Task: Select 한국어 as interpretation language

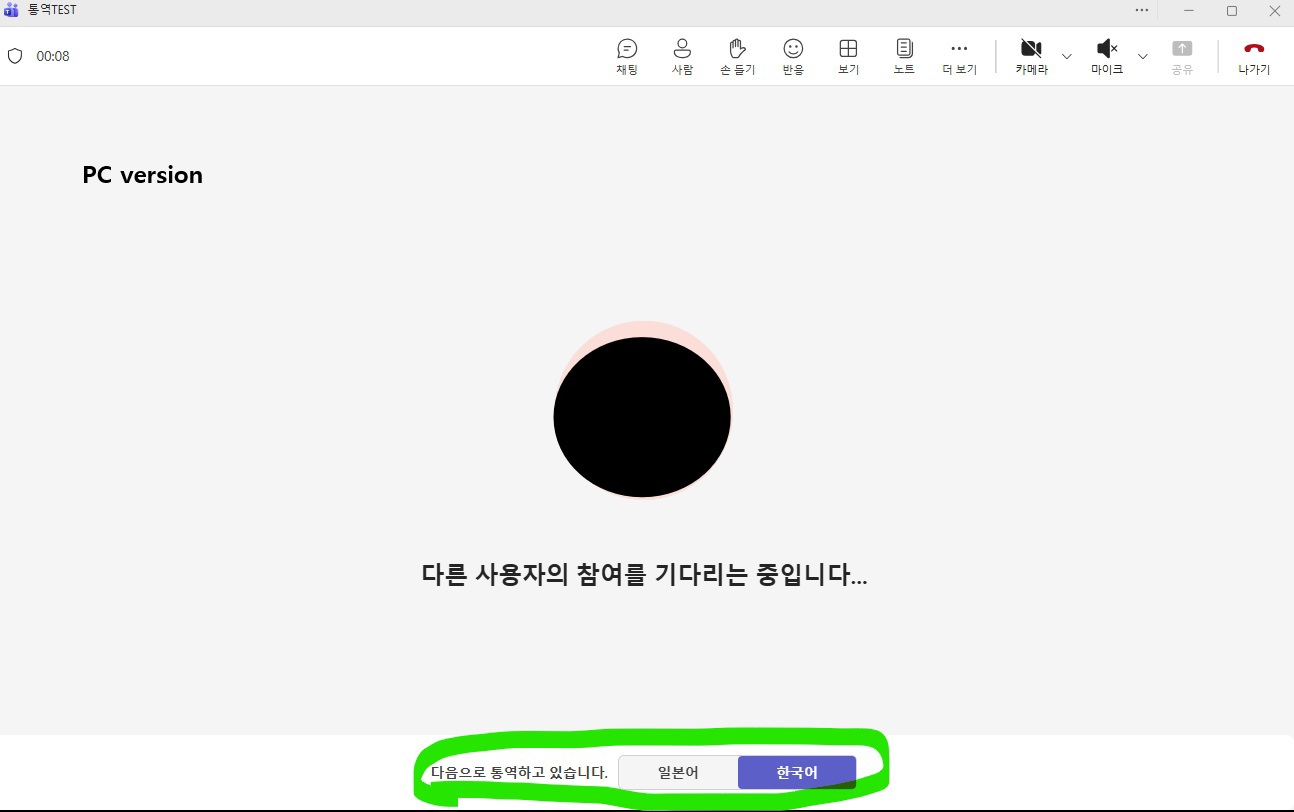Action: [797, 772]
